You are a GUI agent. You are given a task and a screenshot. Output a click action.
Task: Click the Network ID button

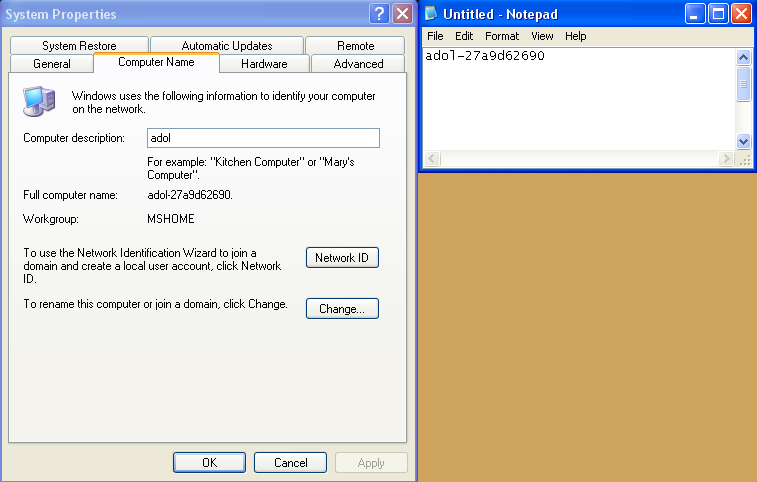[x=342, y=257]
